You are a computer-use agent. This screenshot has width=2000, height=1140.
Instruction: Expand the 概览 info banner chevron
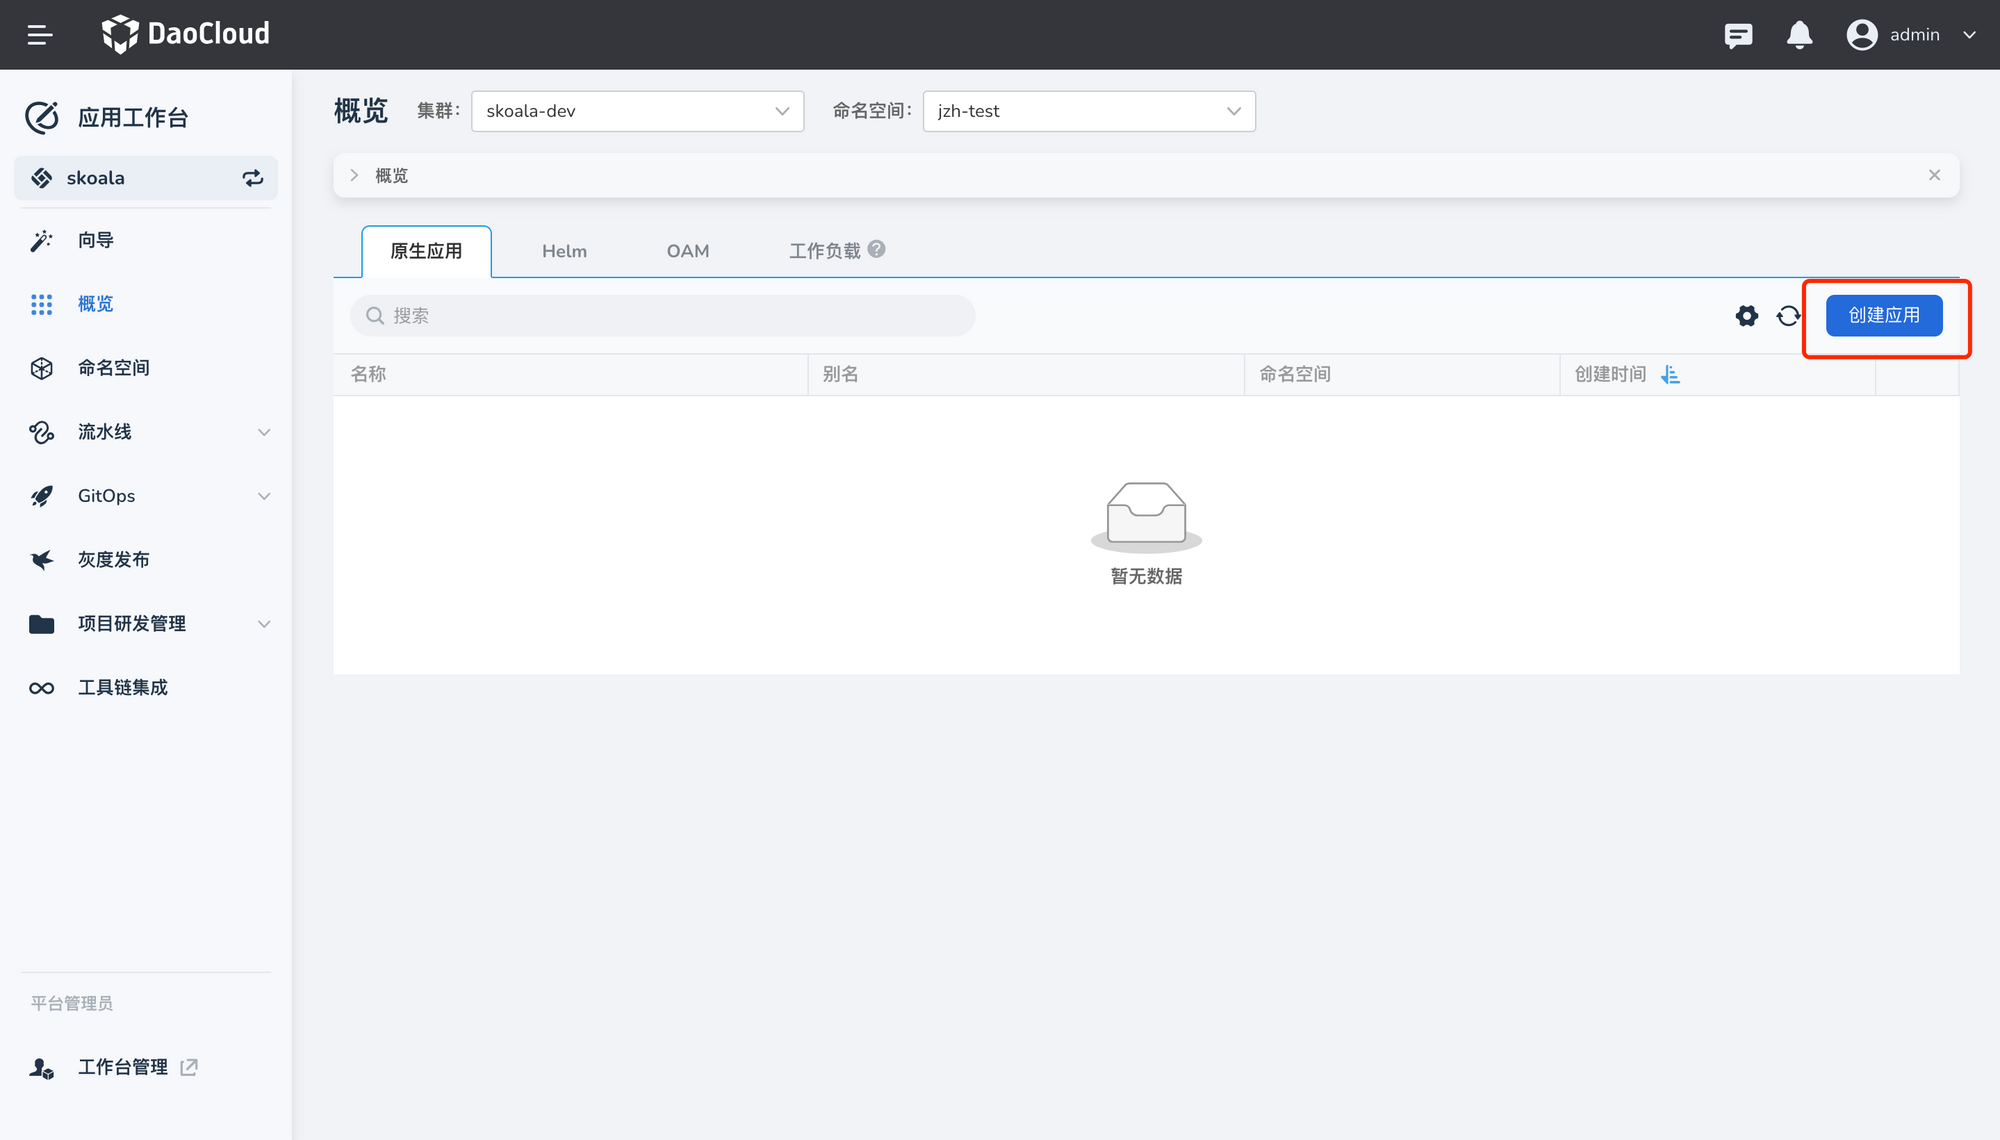coord(354,175)
